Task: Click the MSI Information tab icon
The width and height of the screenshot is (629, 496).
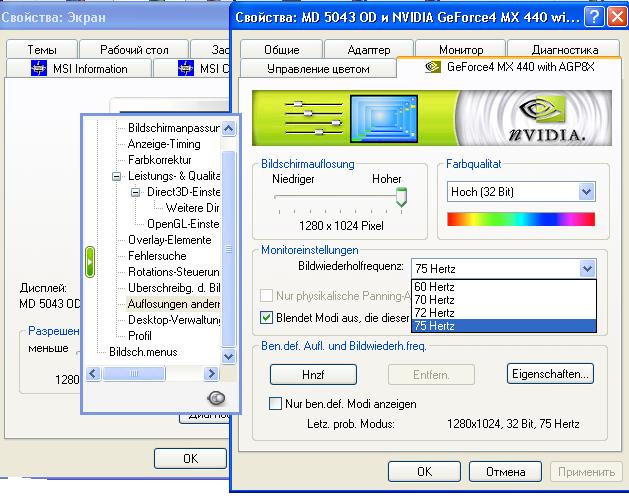Action: point(39,68)
